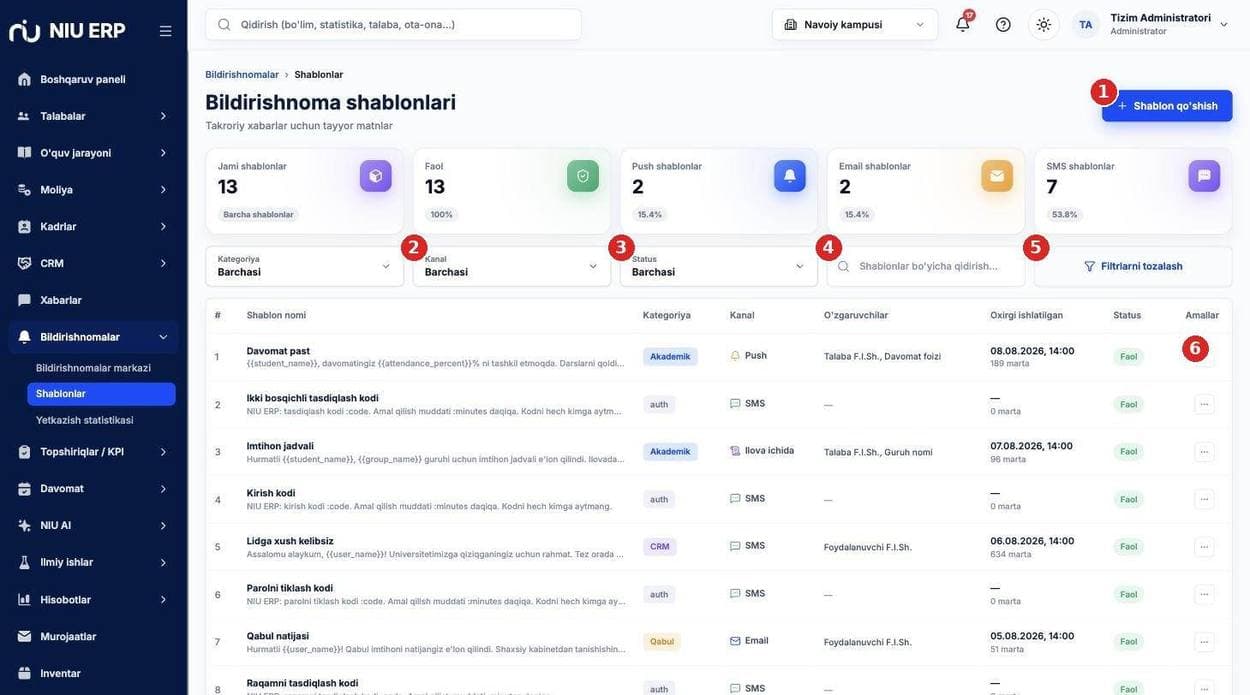Open actions menu for Kirish kodi row
Screen dimensions: 1250x695
[1204, 499]
